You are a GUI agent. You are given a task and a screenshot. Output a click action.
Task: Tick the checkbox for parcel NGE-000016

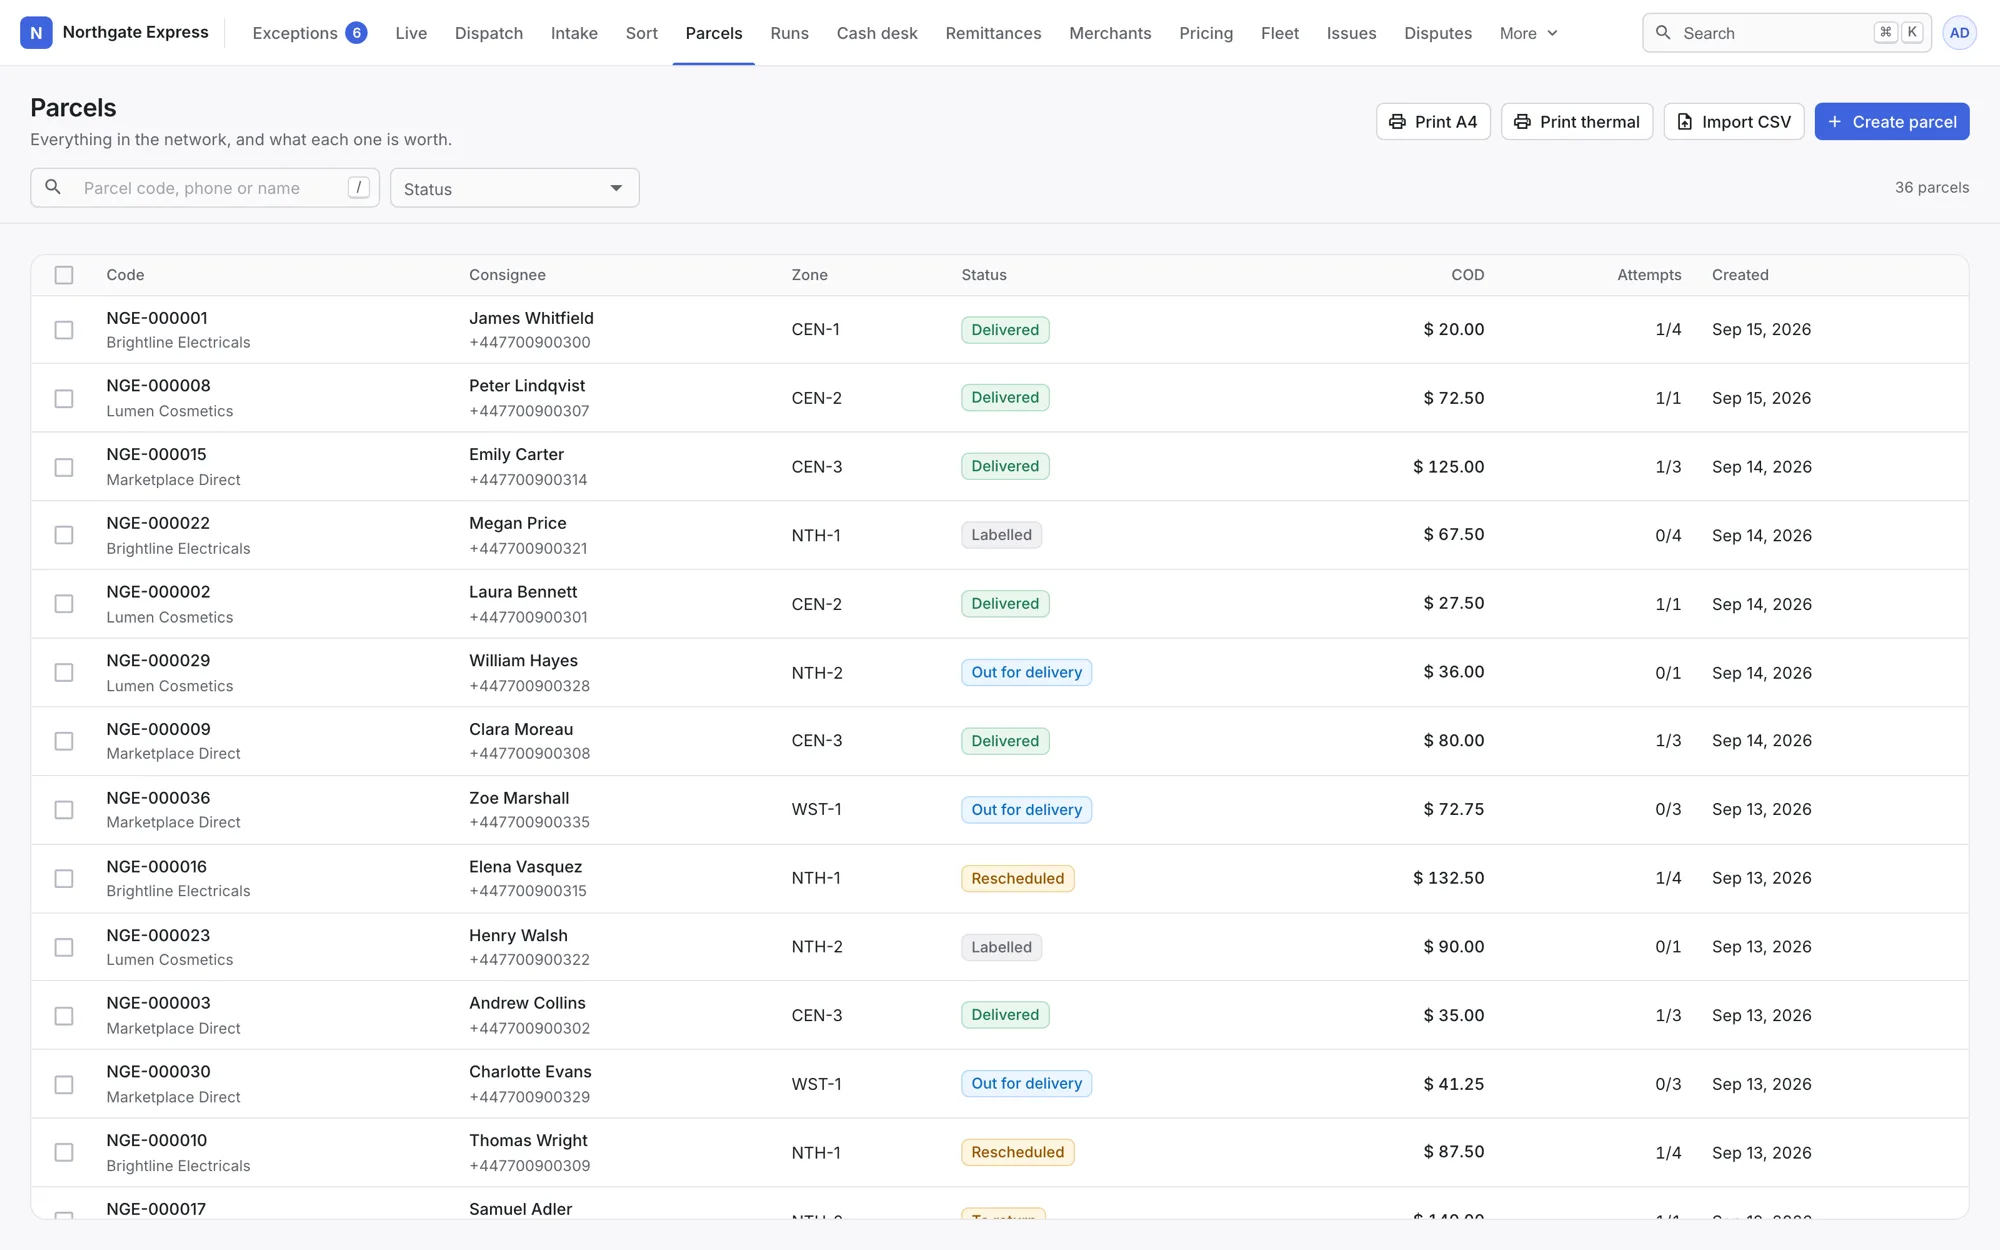(x=64, y=878)
